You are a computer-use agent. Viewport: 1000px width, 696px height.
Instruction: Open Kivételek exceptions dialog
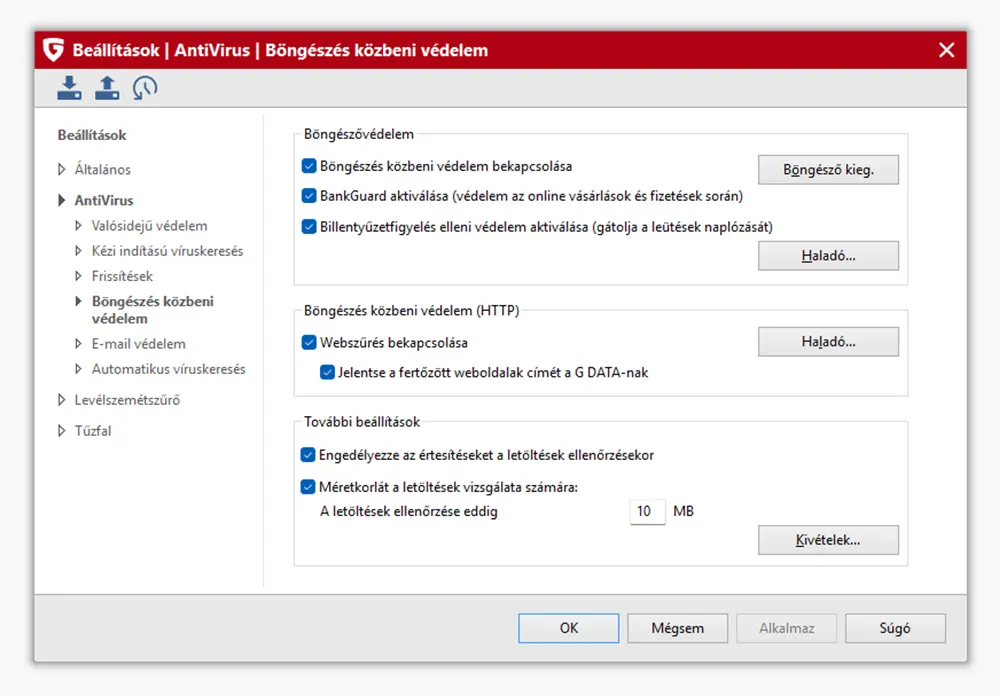pyautogui.click(x=828, y=541)
